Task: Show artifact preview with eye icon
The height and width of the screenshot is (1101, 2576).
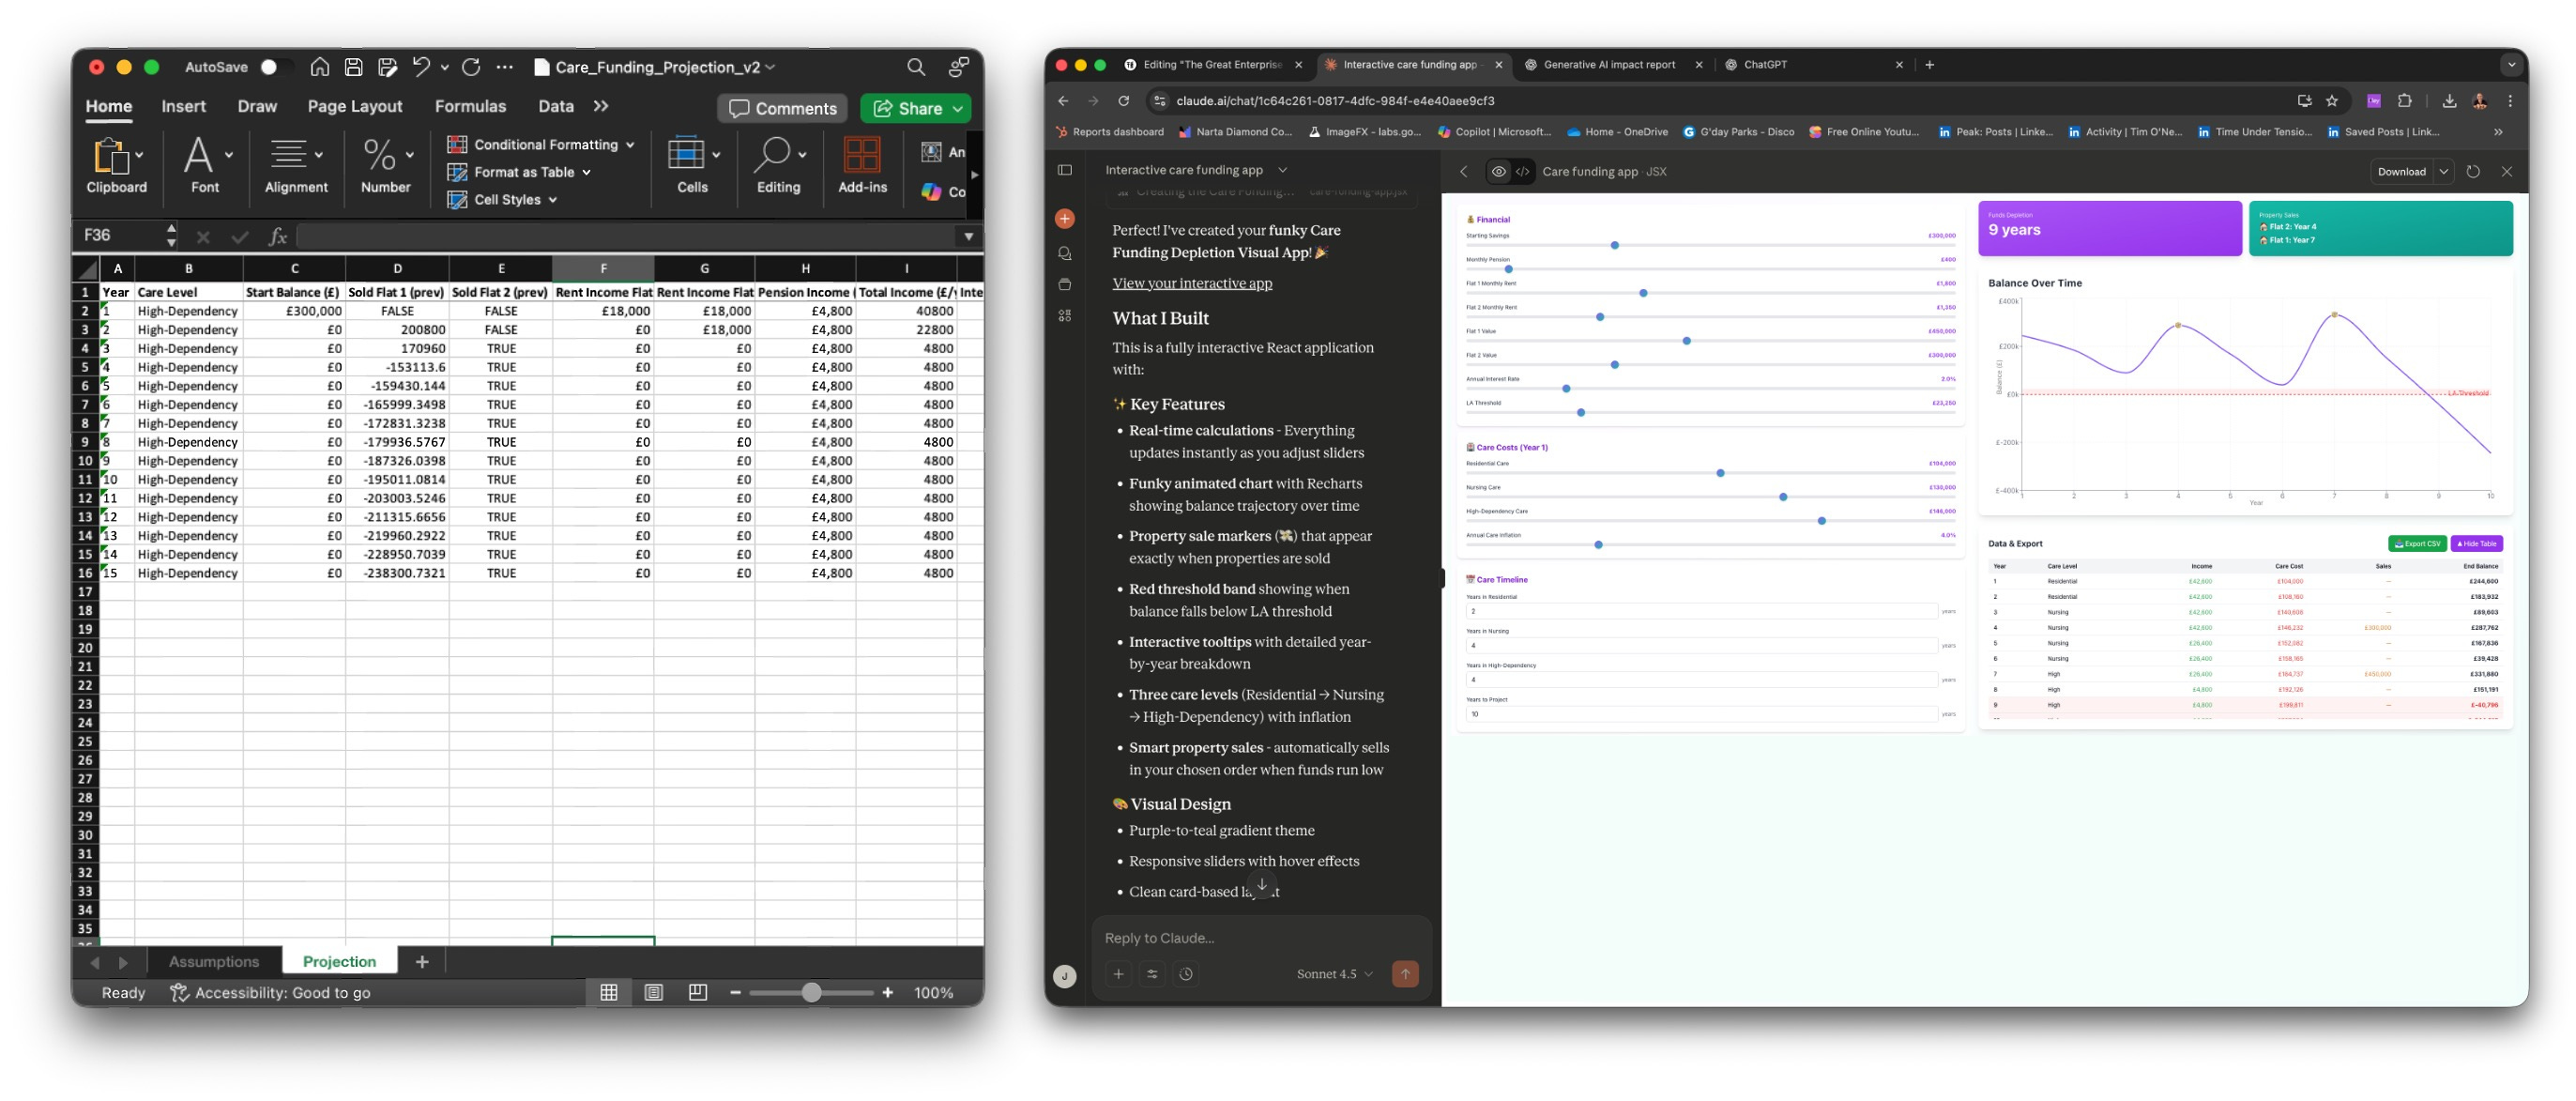Action: pyautogui.click(x=1498, y=171)
